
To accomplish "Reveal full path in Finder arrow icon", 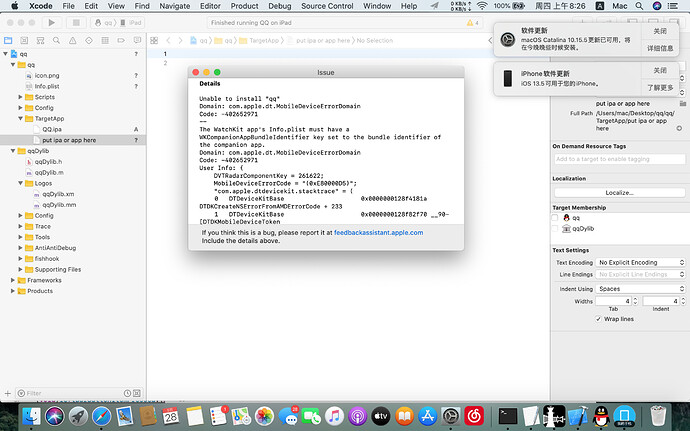I will pyautogui.click(x=679, y=128).
